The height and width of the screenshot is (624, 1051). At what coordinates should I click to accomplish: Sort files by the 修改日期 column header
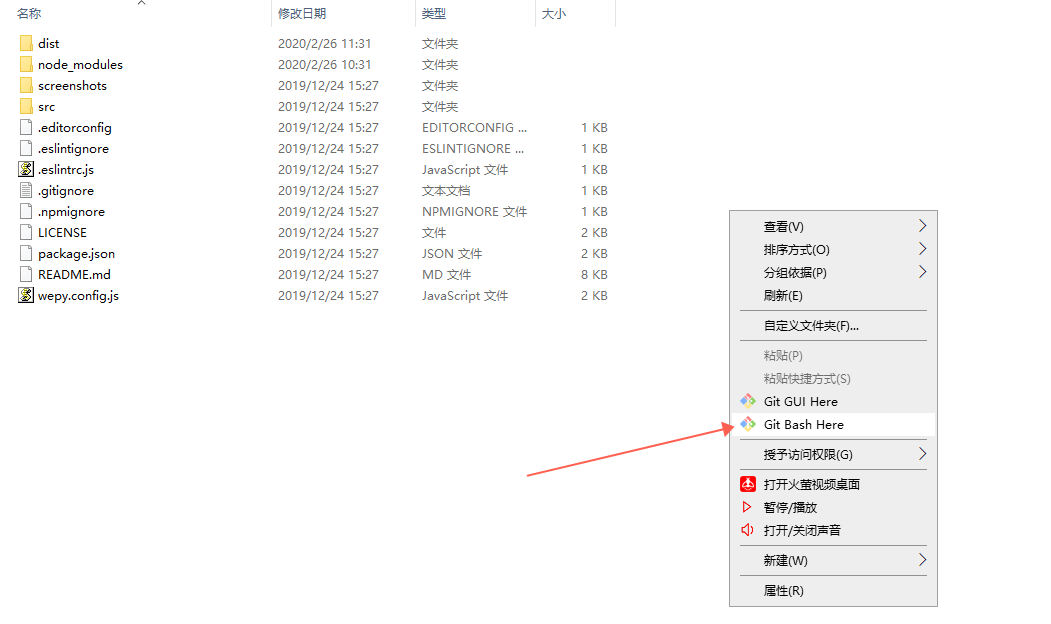tap(300, 14)
